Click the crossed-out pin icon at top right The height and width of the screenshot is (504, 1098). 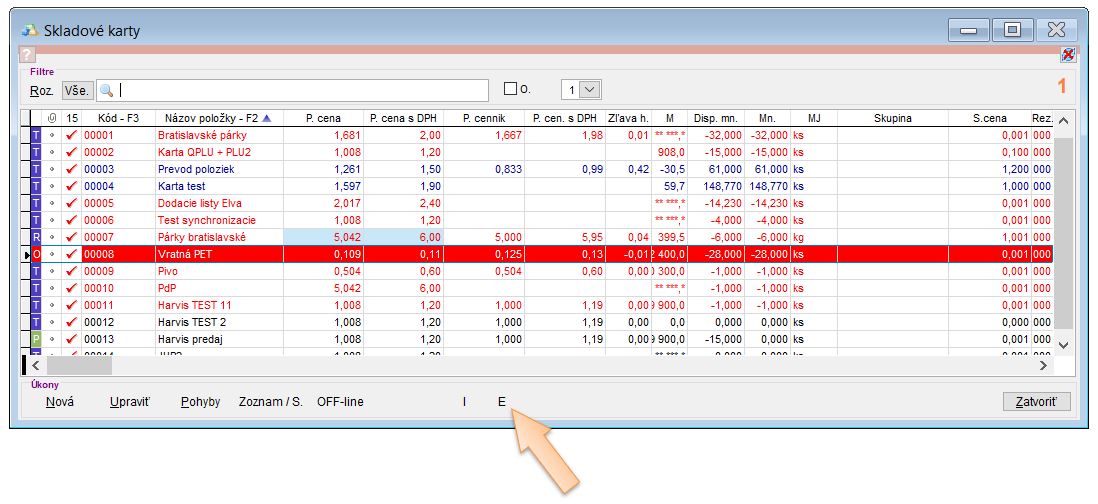(x=1068, y=54)
